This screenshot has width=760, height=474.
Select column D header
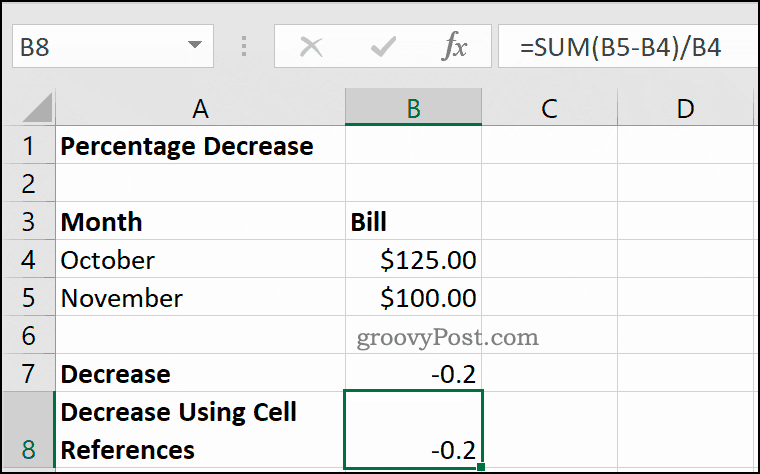coord(685,107)
